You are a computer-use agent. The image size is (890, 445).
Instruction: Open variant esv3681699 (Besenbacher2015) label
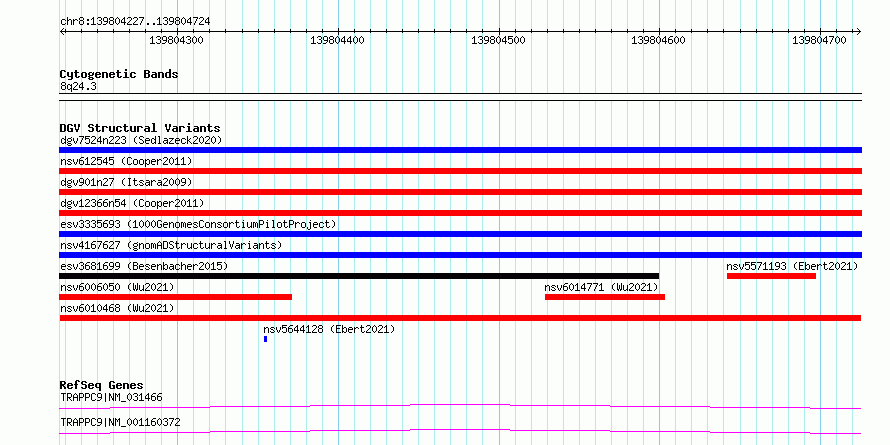pyautogui.click(x=144, y=266)
